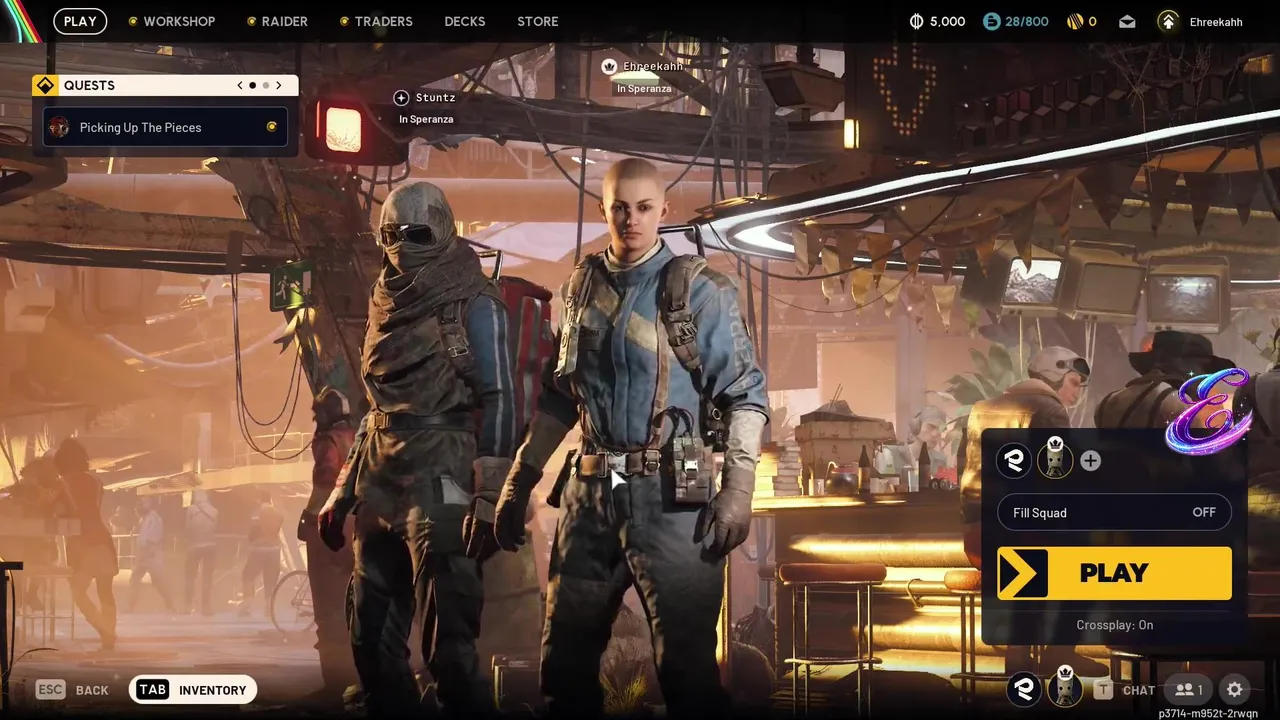
Task: Click the quest giver portrait icon
Action: pos(59,127)
